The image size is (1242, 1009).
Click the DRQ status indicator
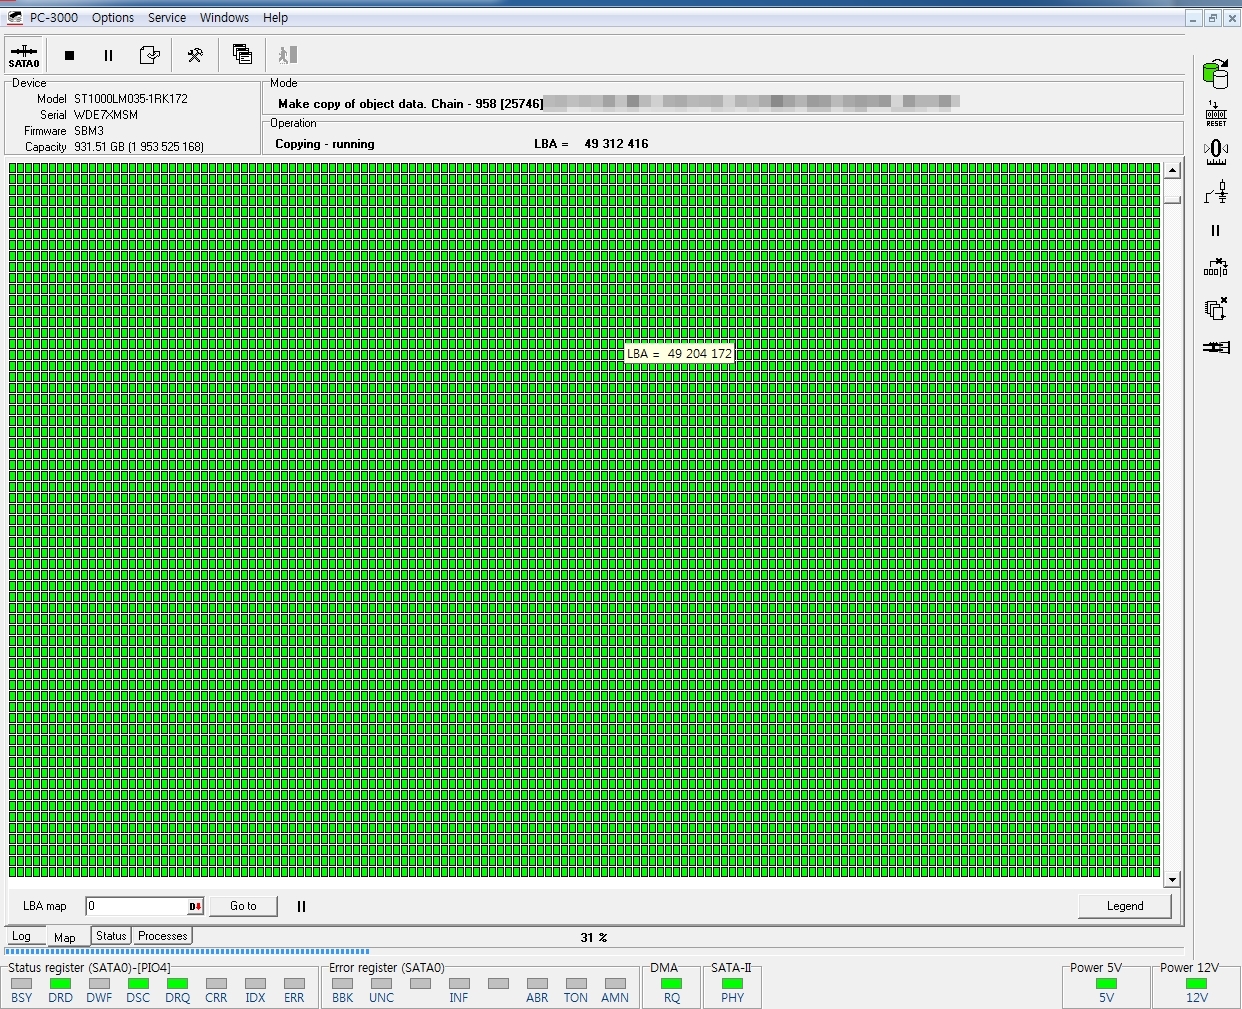177,984
